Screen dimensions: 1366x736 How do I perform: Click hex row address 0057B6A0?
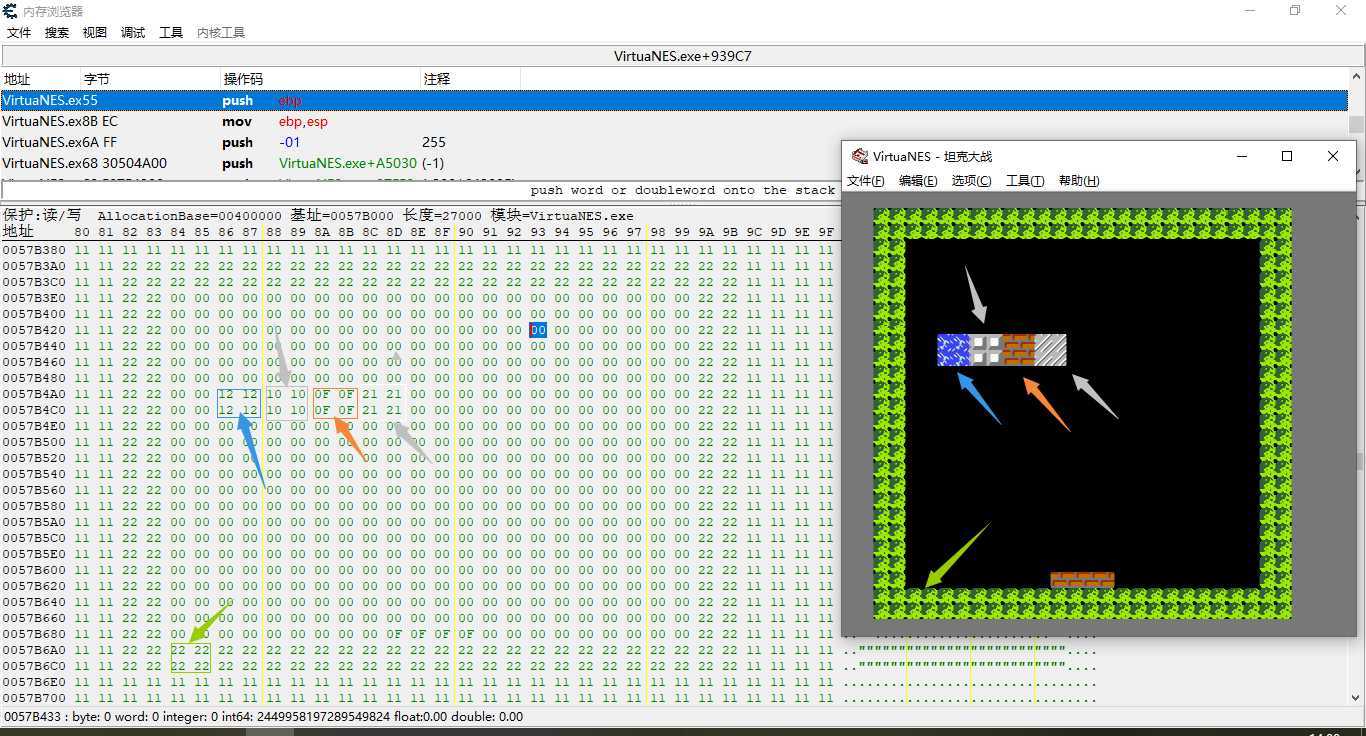(x=34, y=650)
